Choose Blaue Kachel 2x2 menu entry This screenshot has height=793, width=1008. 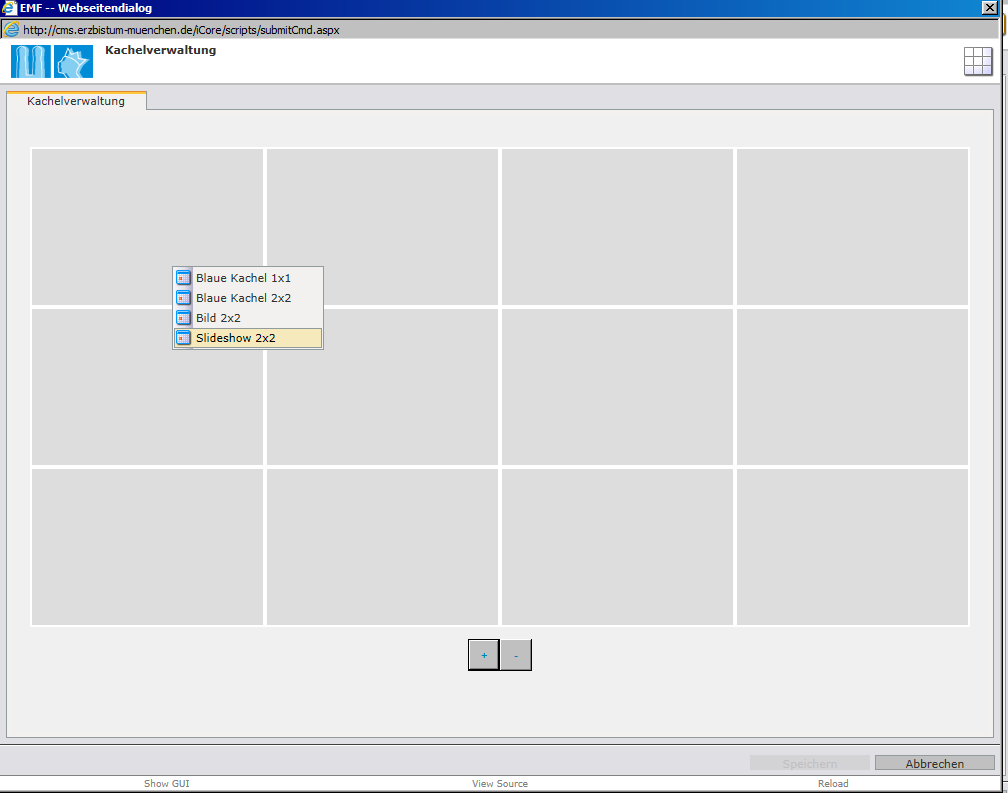click(243, 298)
